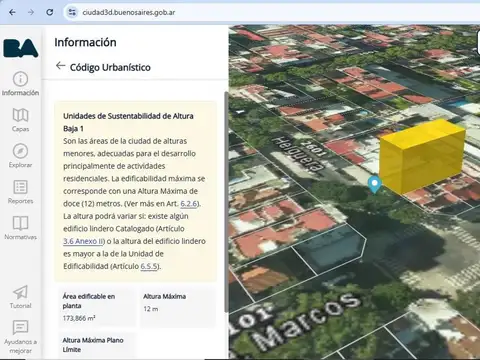The image size is (480, 360).
Task: Open the Reportes section
Action: pyautogui.click(x=20, y=192)
